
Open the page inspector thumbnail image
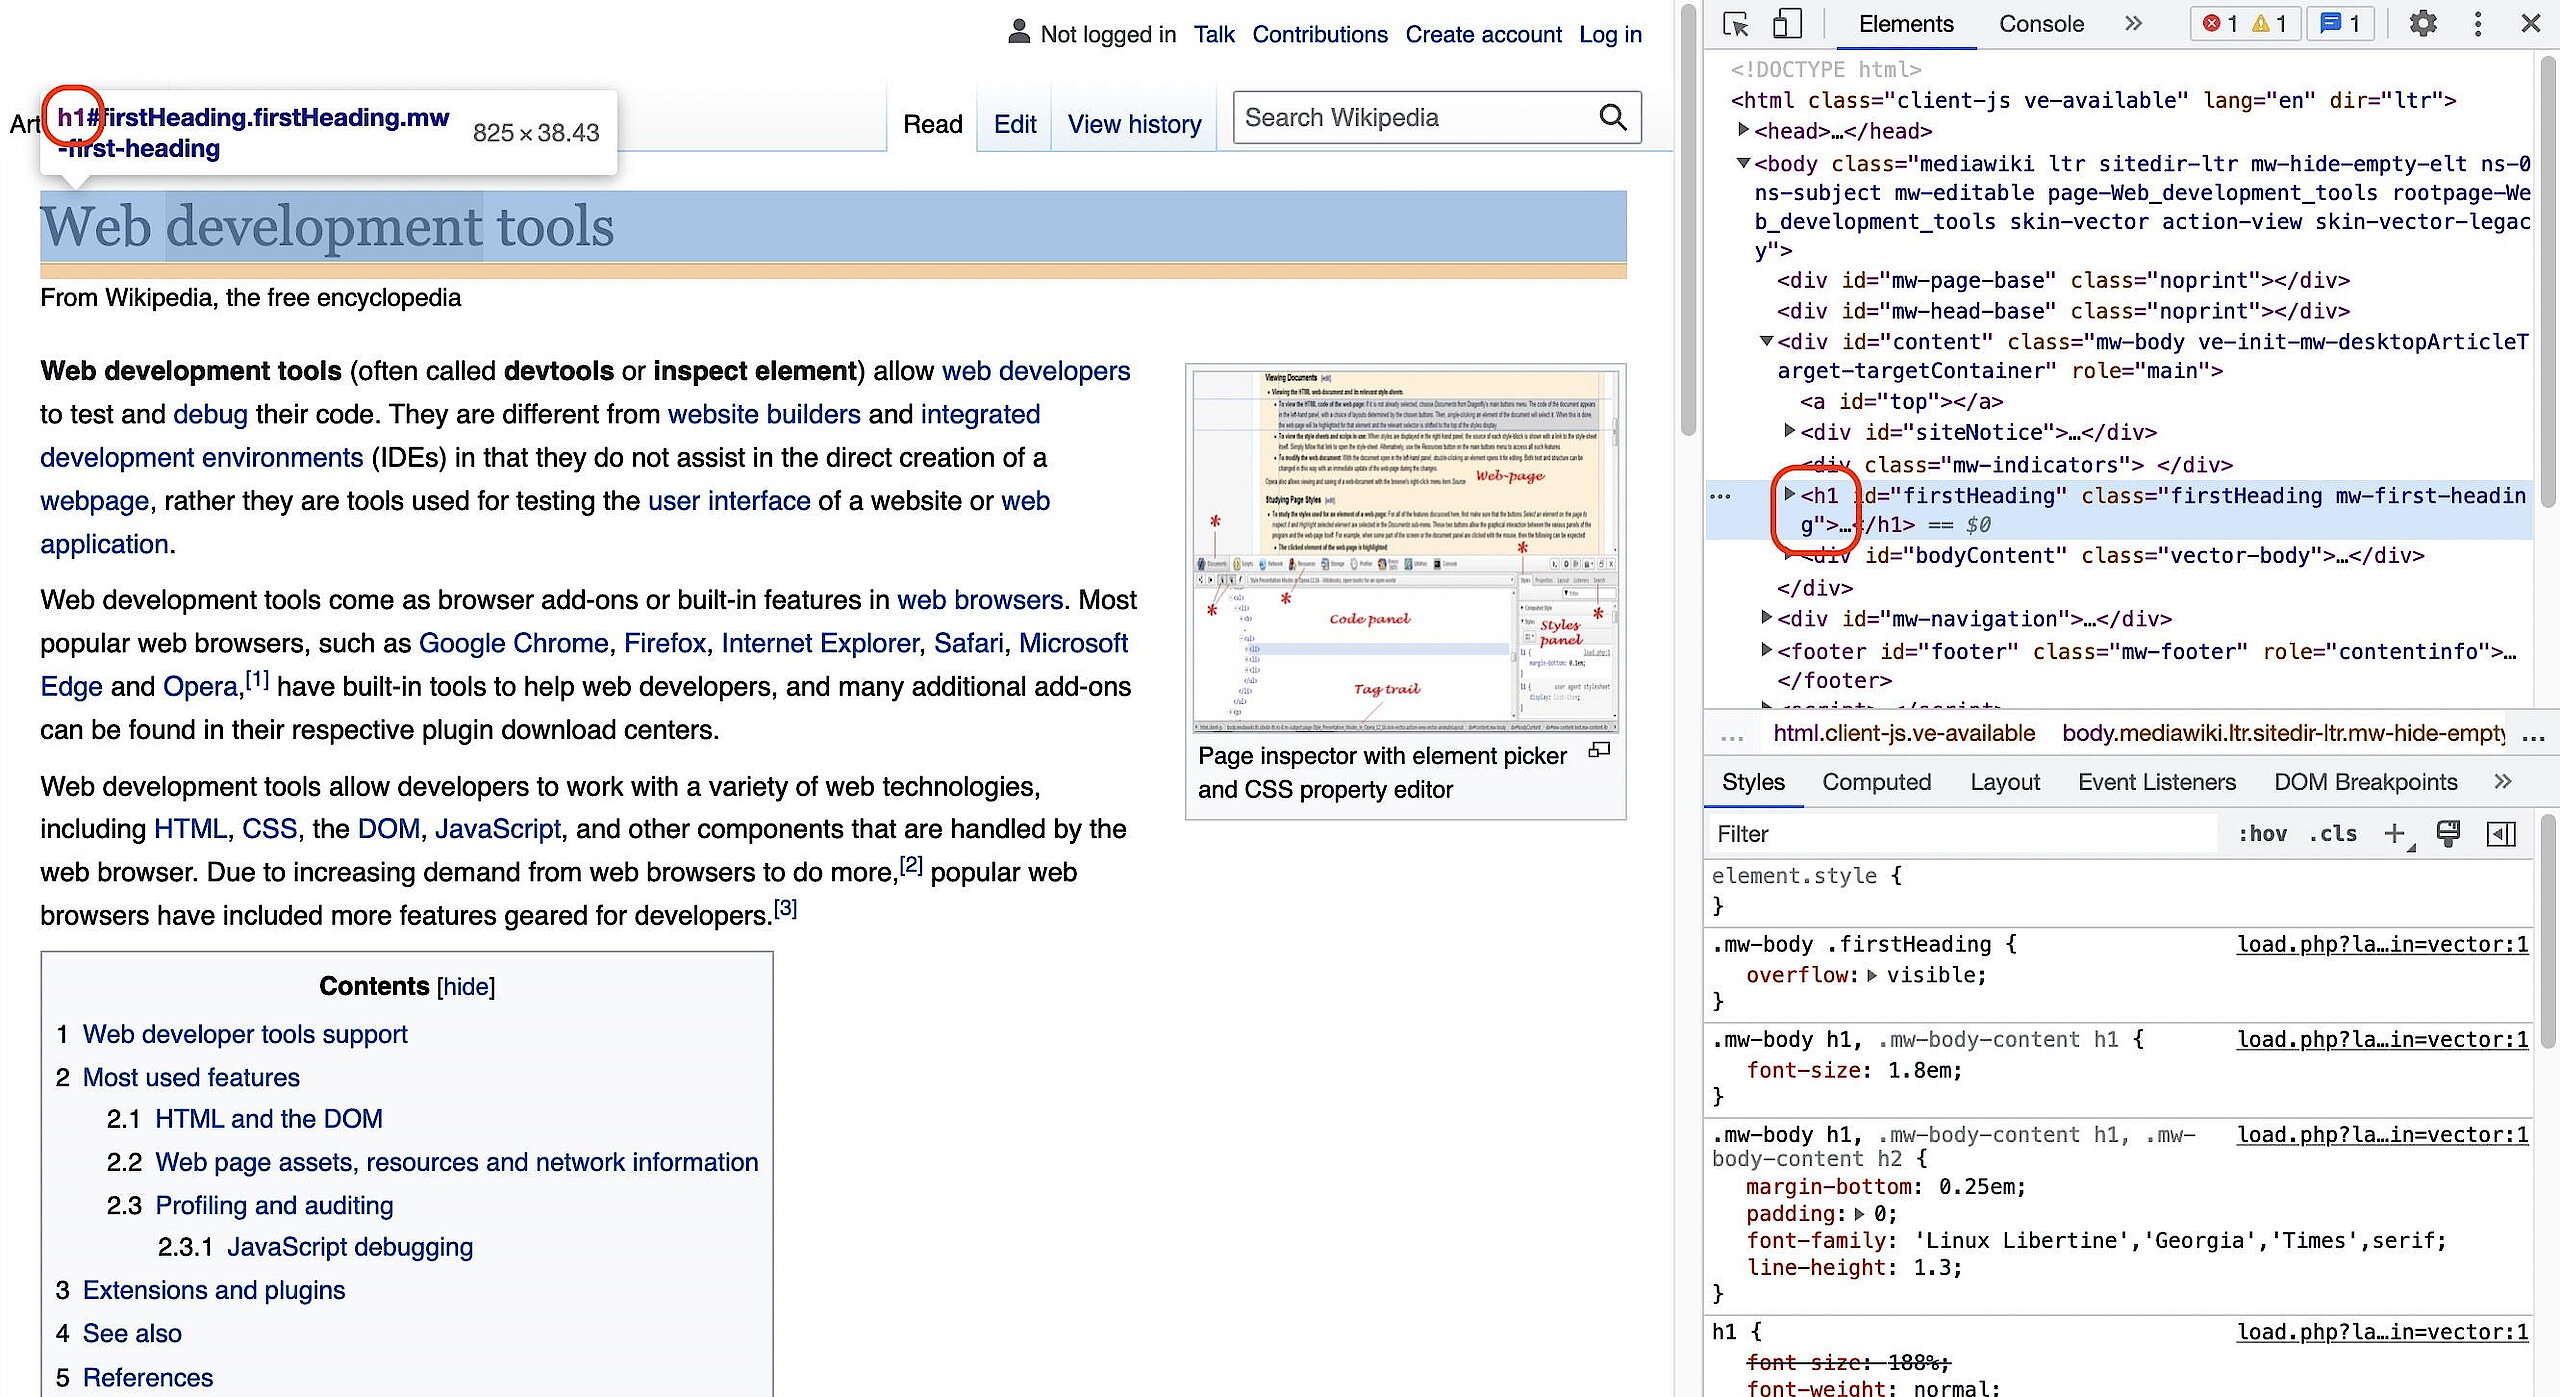click(1405, 551)
